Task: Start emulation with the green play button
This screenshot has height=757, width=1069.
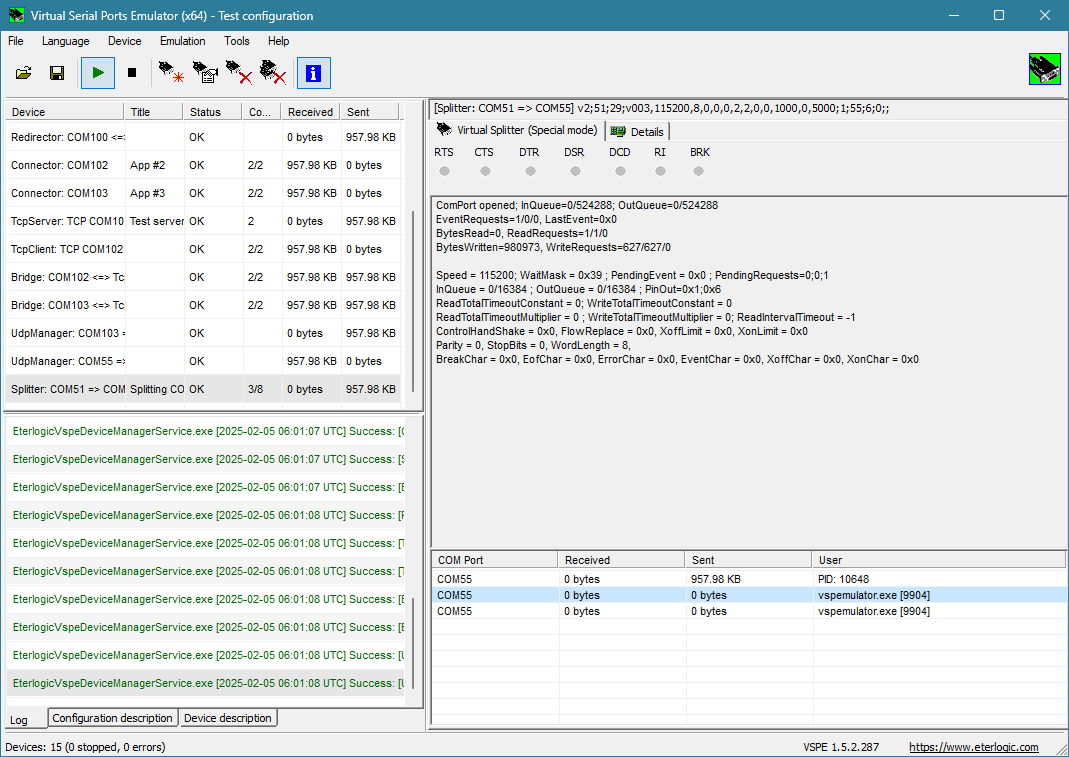Action: pyautogui.click(x=97, y=73)
